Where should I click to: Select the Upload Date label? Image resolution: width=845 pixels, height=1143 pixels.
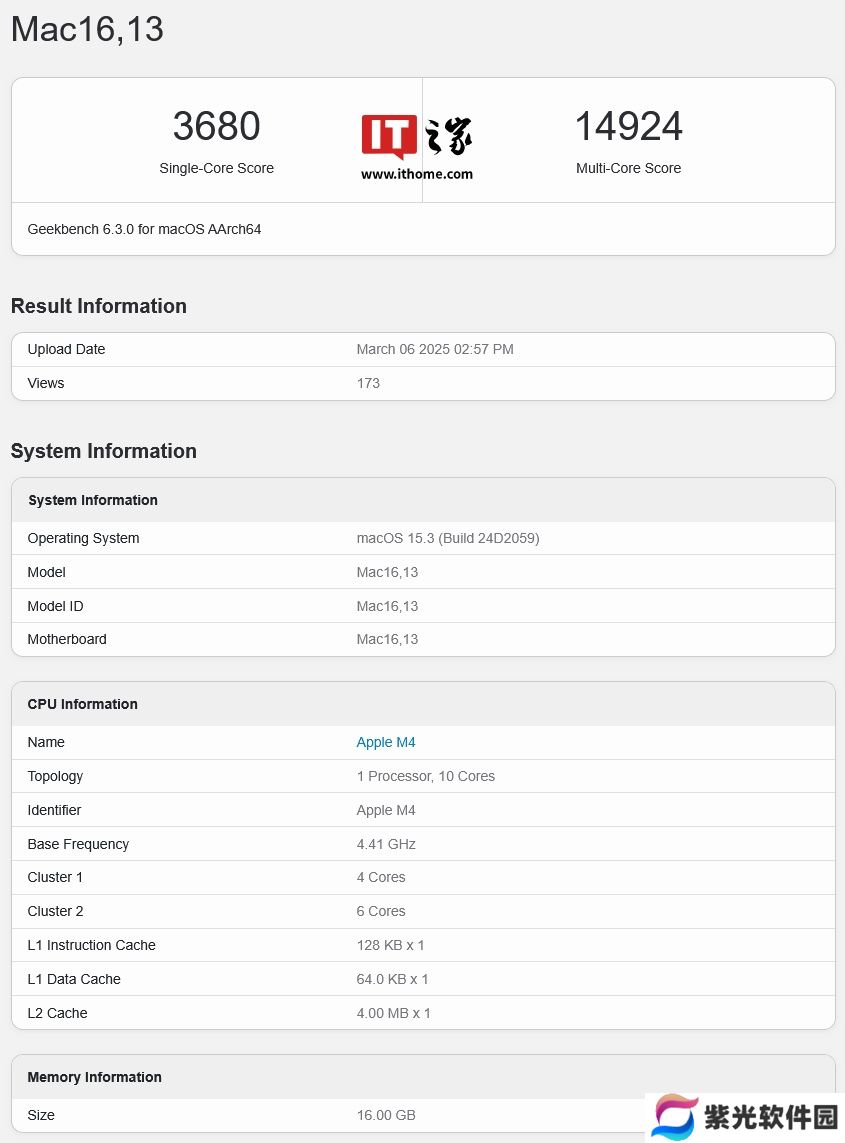coord(66,349)
